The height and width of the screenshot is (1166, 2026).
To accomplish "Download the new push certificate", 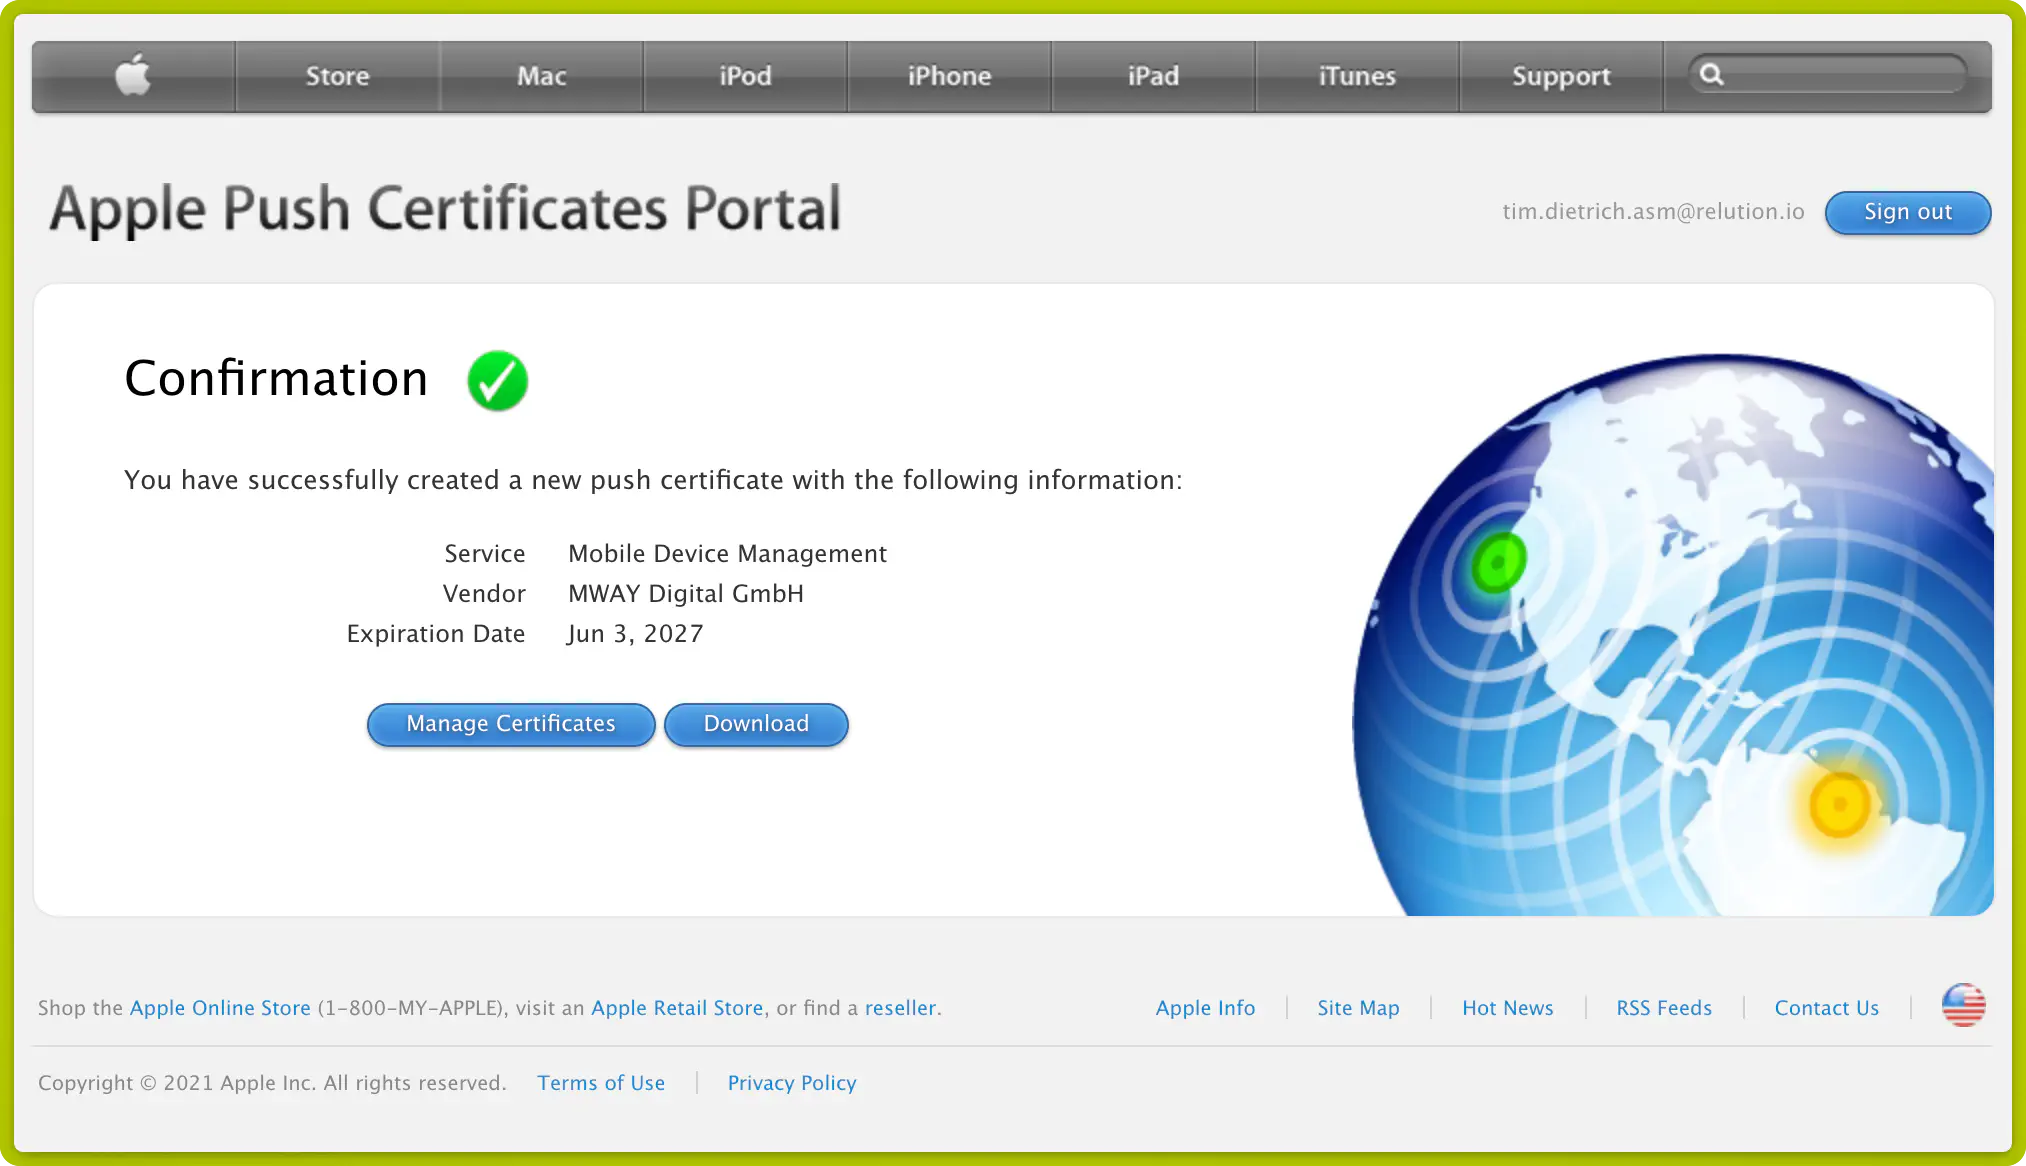I will click(756, 724).
